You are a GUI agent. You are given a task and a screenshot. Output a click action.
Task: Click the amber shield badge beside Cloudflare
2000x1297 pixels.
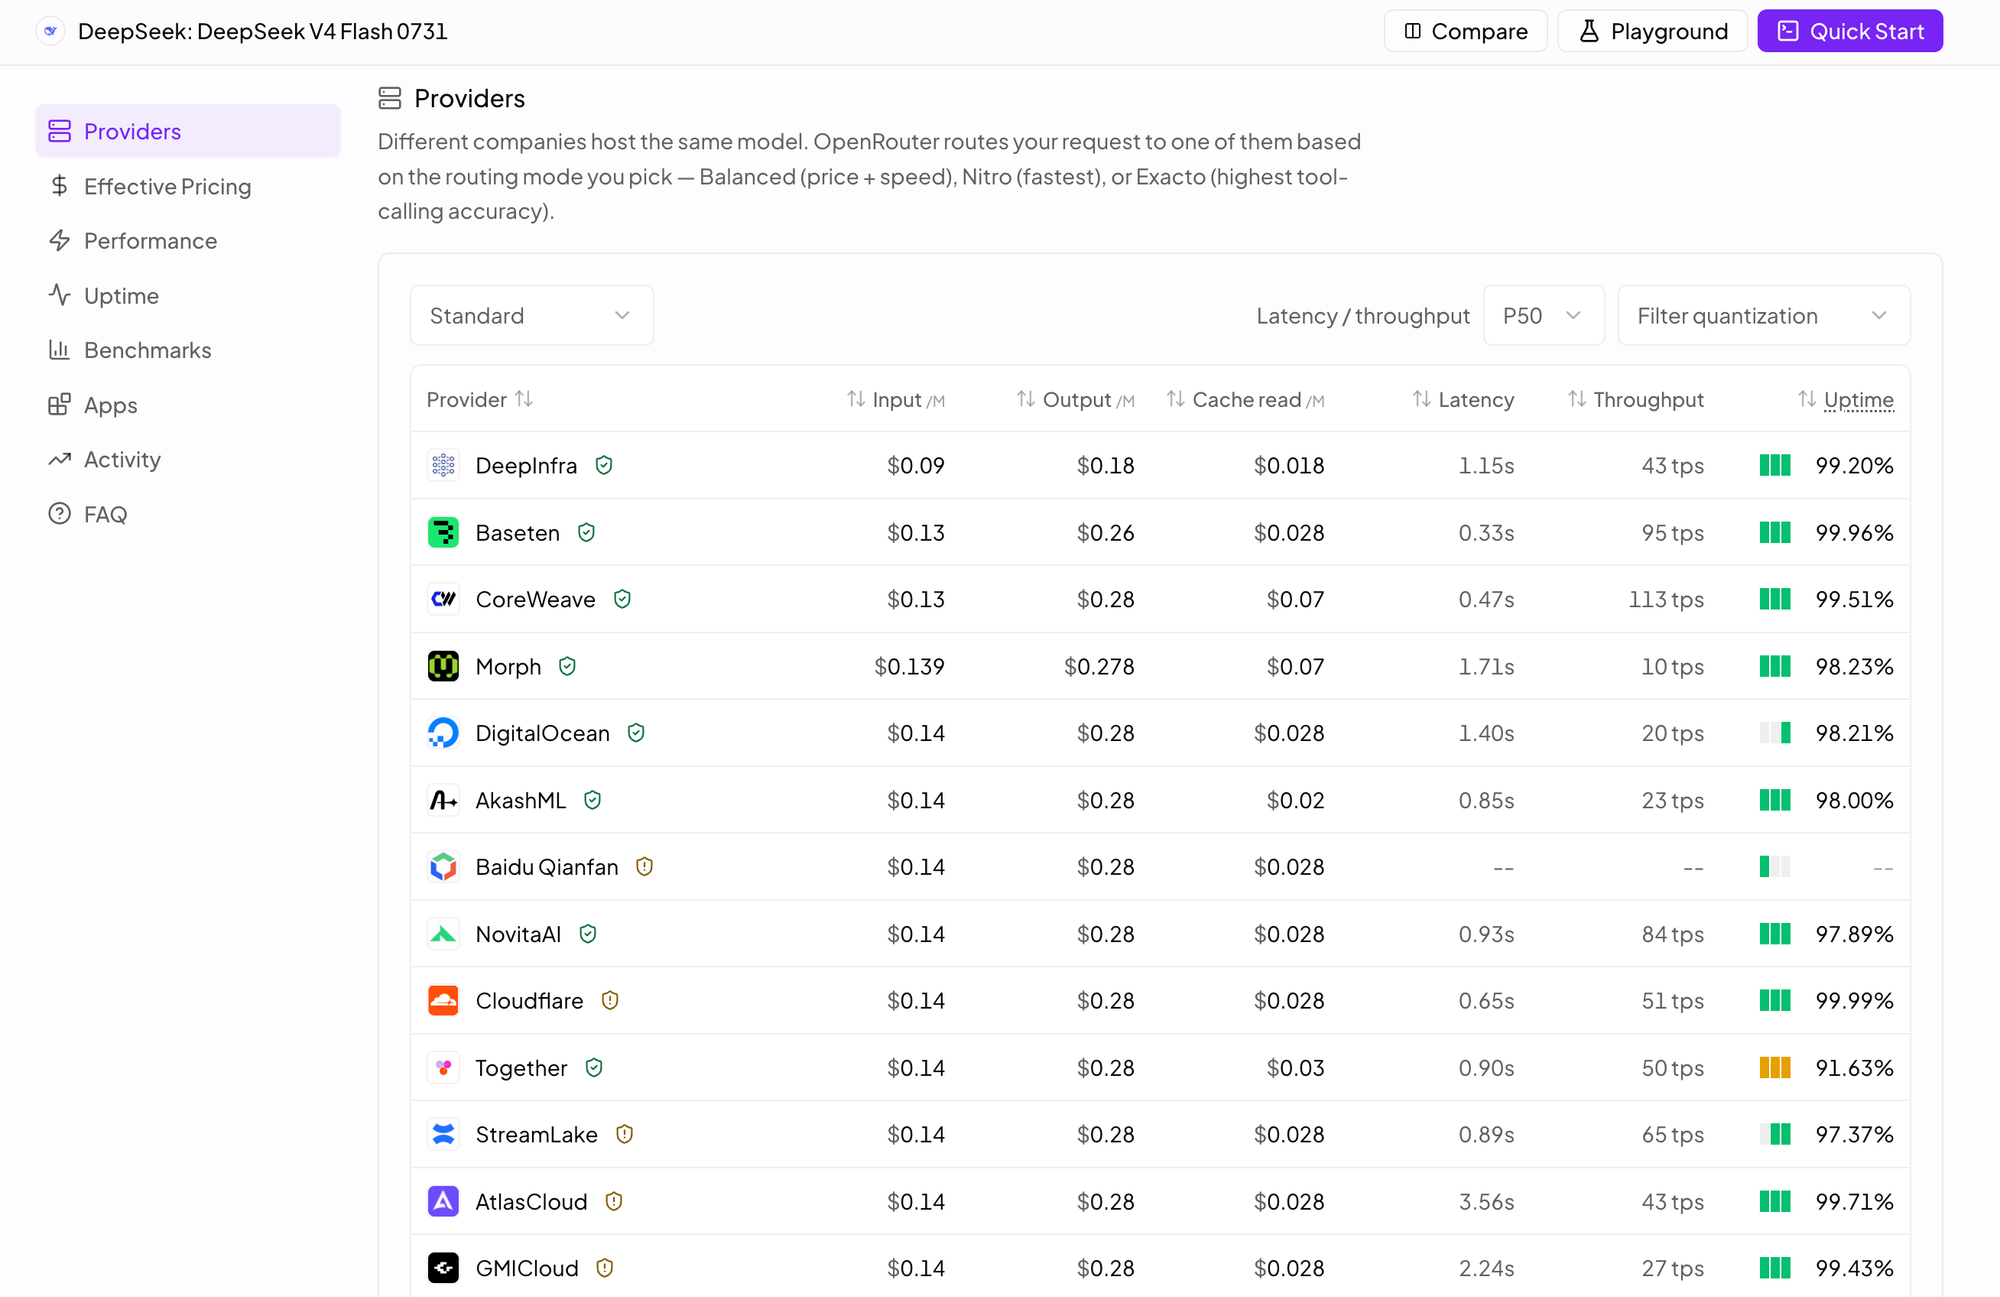pyautogui.click(x=610, y=1001)
